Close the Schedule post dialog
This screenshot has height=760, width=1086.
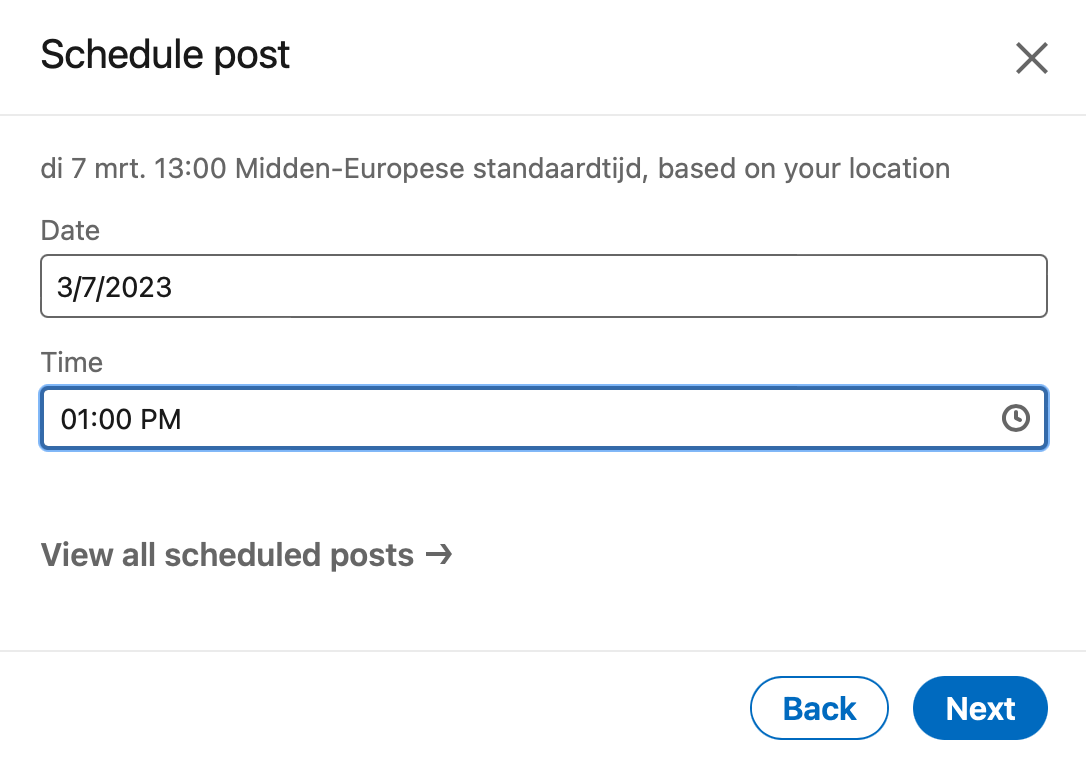tap(1031, 58)
